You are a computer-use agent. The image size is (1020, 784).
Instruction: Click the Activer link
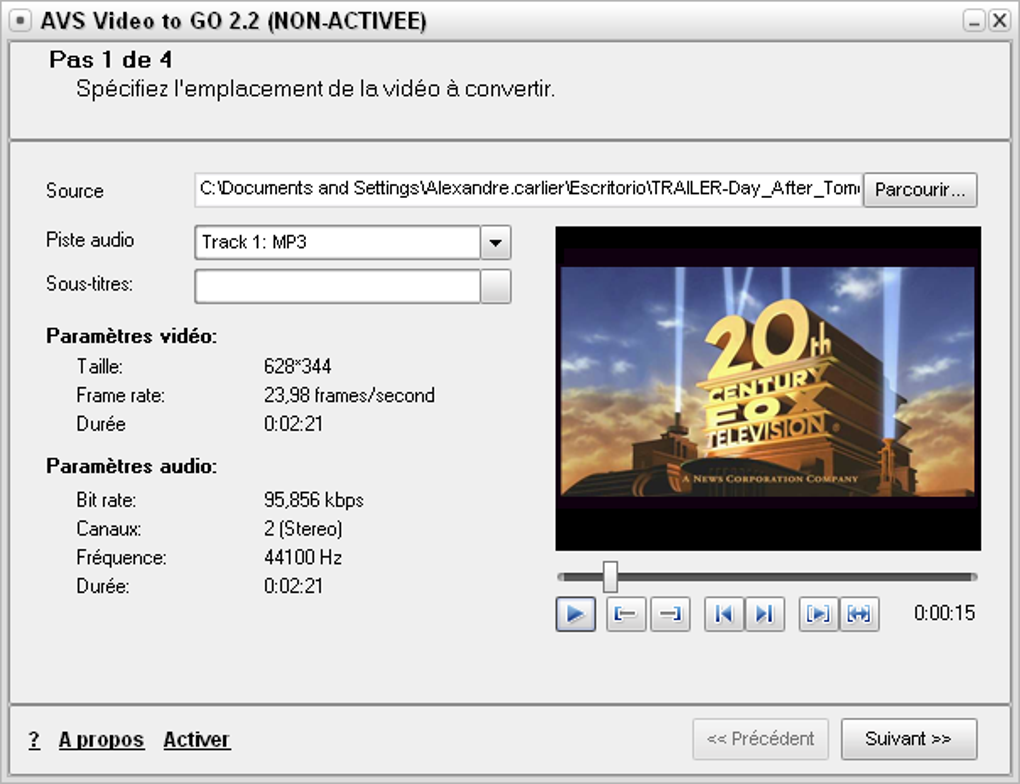coord(196,740)
